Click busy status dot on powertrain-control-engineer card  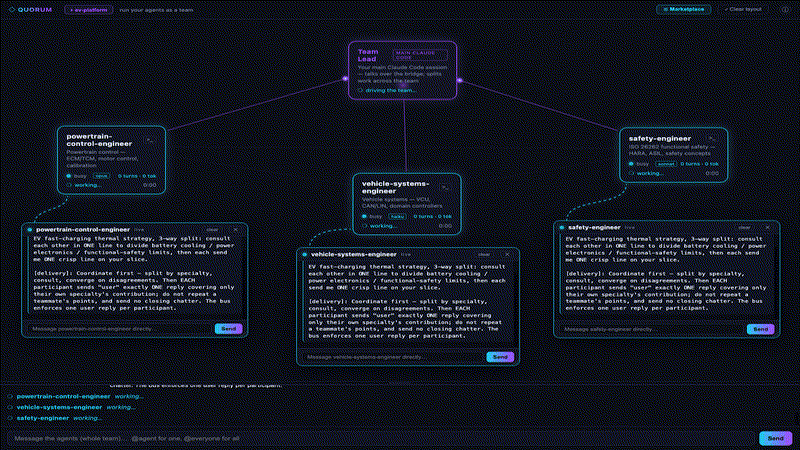69,176
